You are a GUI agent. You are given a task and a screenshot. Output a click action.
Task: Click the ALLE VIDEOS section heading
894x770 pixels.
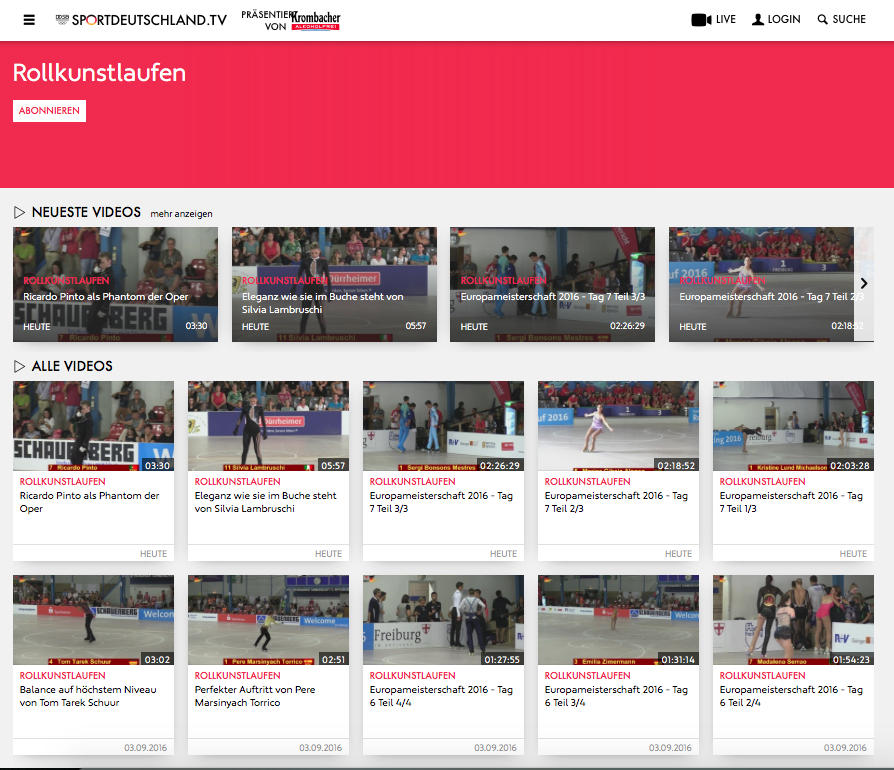[72, 366]
